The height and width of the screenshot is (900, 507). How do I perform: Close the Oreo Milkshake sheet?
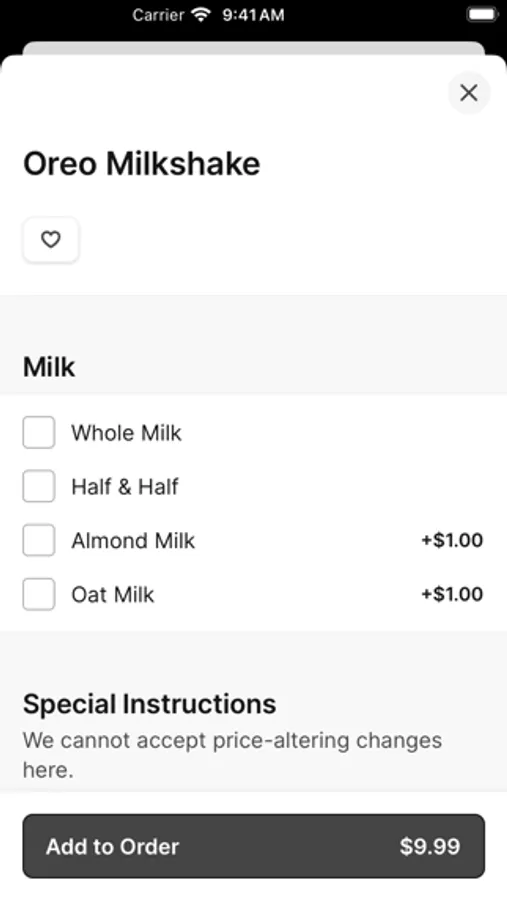[469, 92]
